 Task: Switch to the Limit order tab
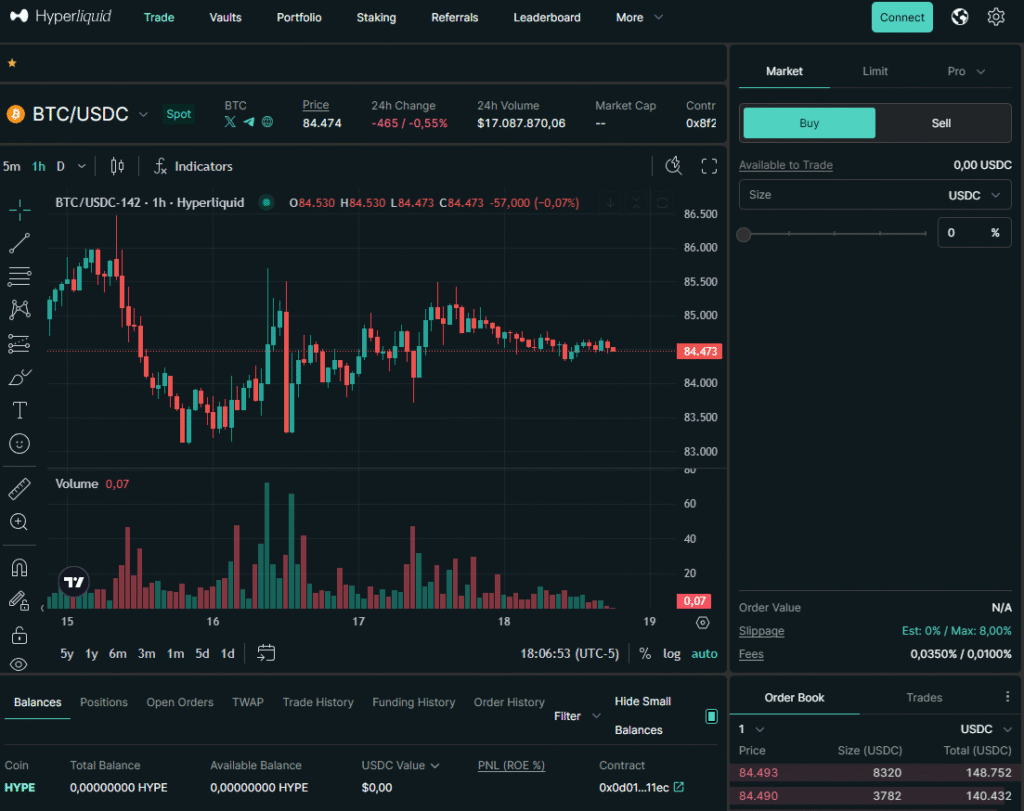pos(875,71)
